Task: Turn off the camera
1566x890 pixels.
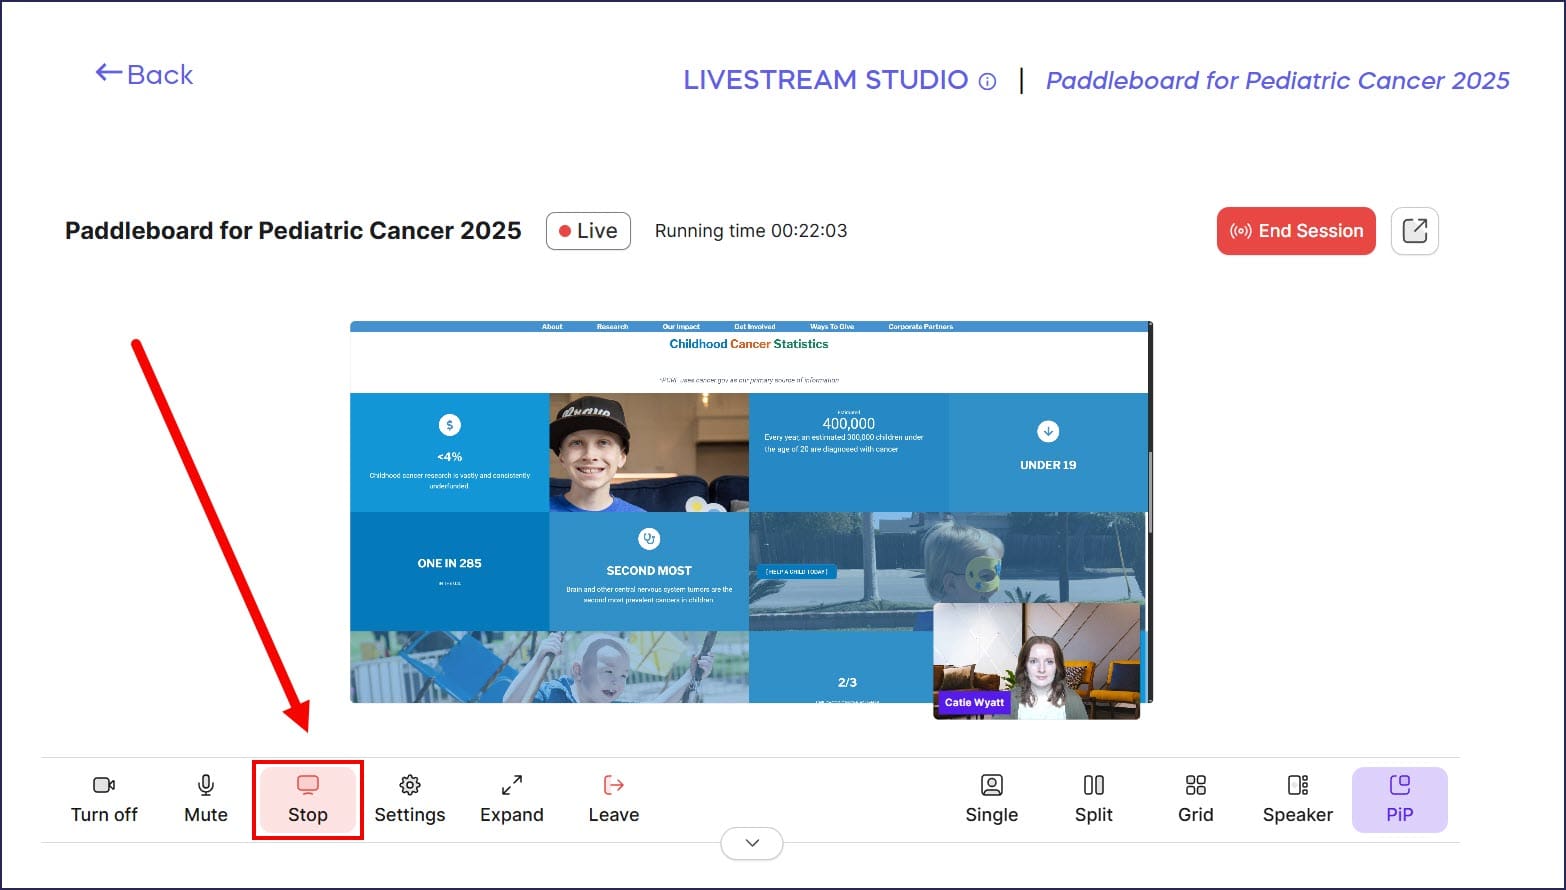Action: (104, 799)
